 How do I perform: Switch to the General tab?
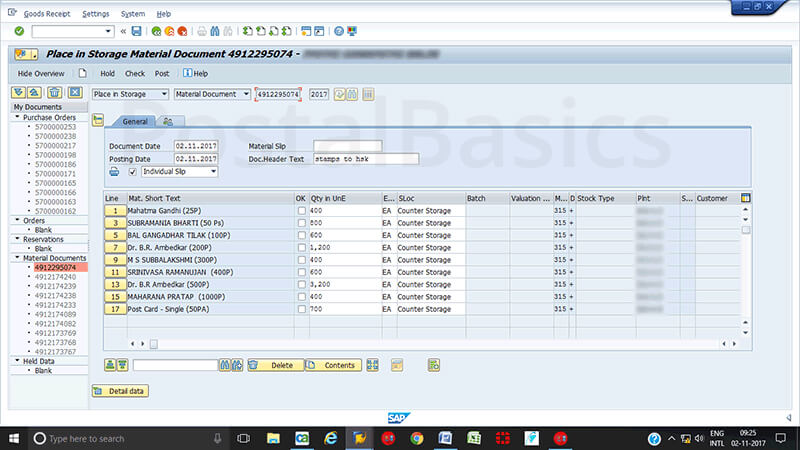135,121
